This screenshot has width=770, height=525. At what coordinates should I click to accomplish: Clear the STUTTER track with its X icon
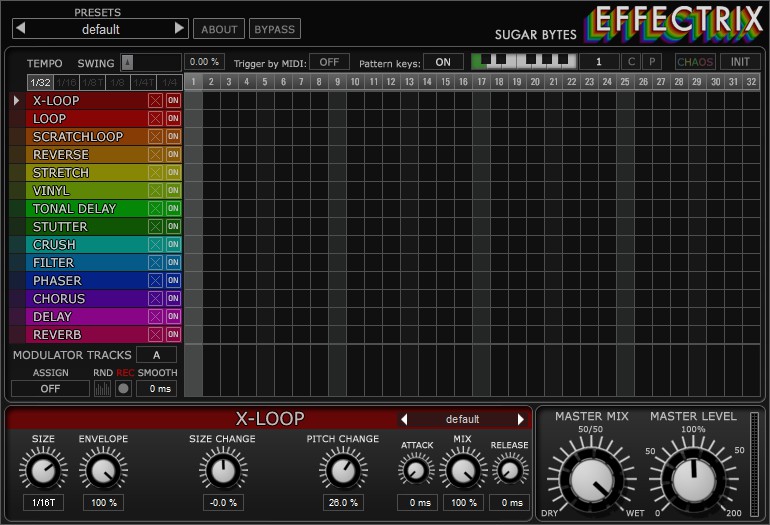tap(155, 226)
